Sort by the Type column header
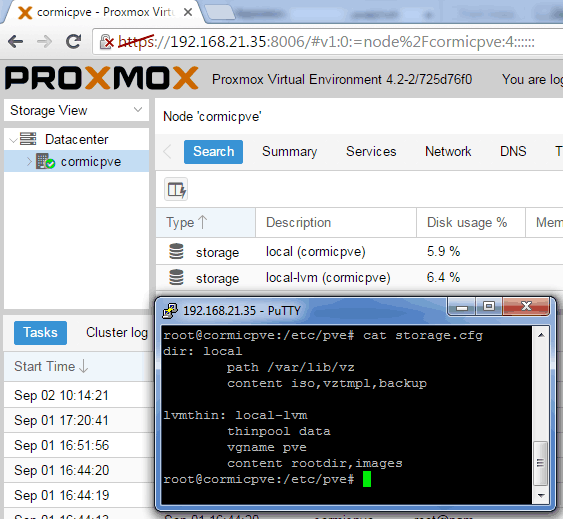This screenshot has width=563, height=519. point(206,222)
